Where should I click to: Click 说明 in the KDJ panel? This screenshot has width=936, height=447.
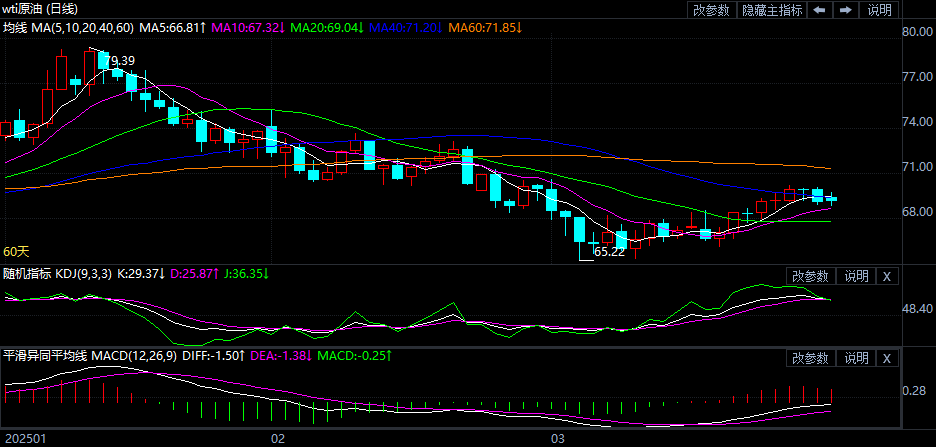click(857, 276)
